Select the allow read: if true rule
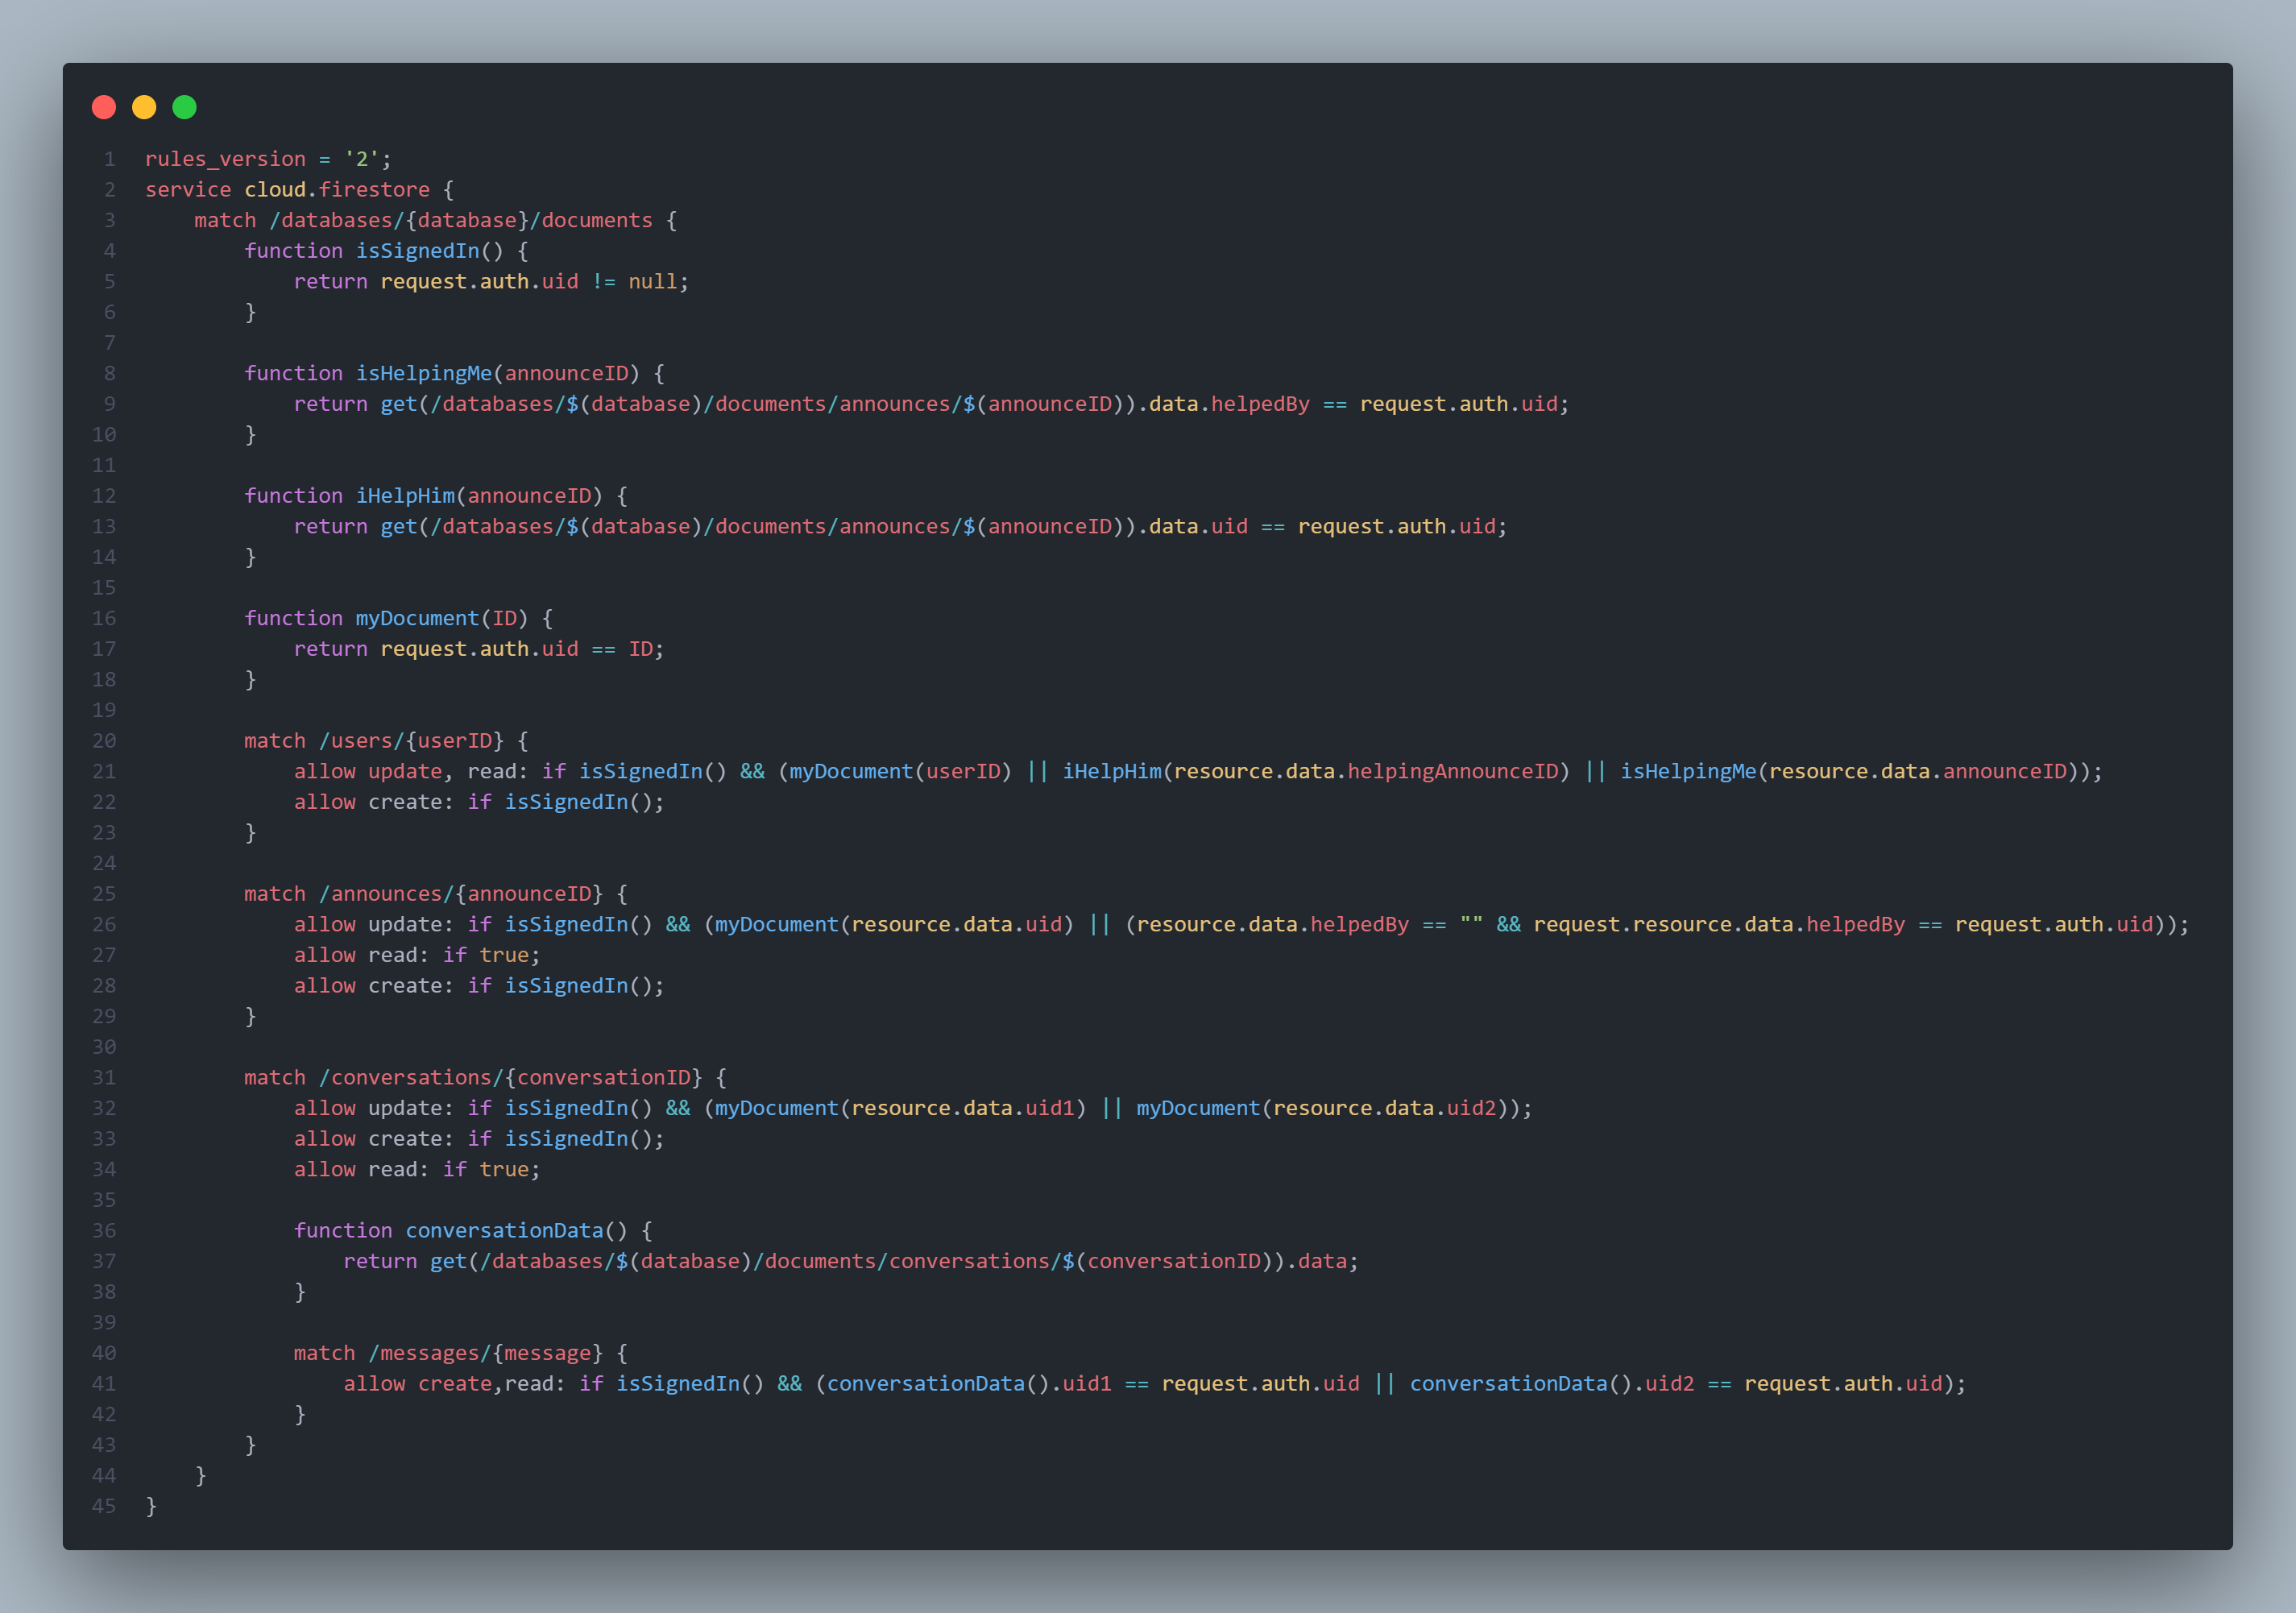Screen dimensions: 2296x1613 tap(415, 954)
